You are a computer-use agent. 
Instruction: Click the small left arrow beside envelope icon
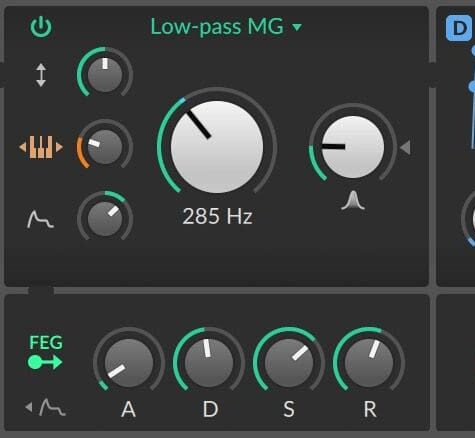point(29,407)
